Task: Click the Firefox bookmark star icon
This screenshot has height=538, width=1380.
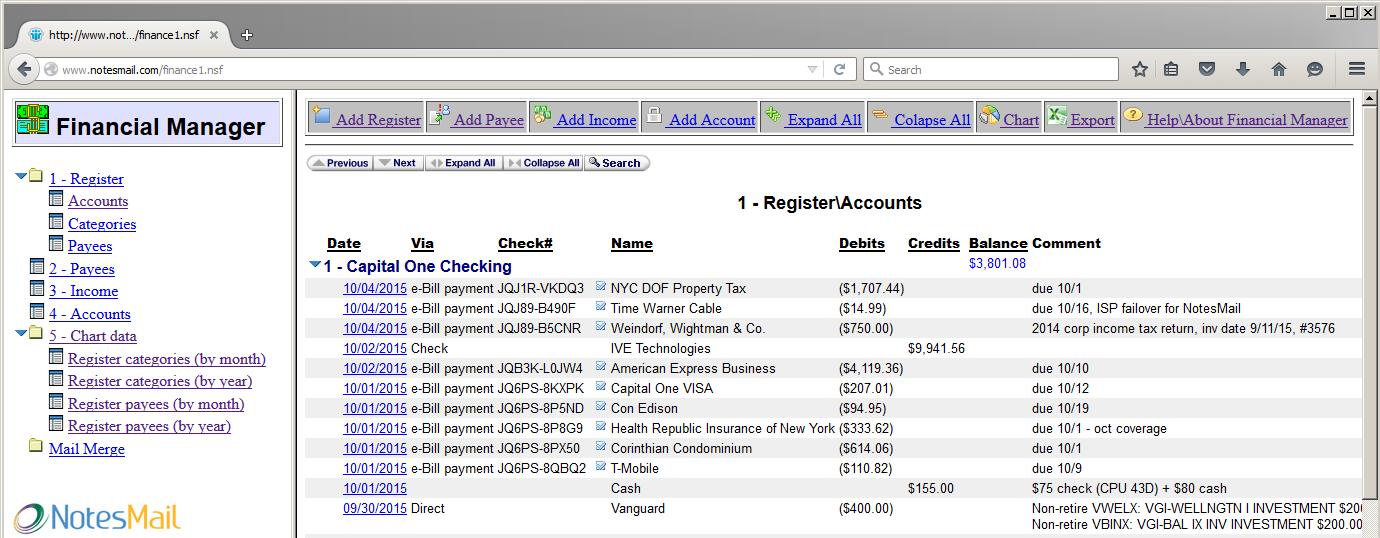Action: point(1139,69)
